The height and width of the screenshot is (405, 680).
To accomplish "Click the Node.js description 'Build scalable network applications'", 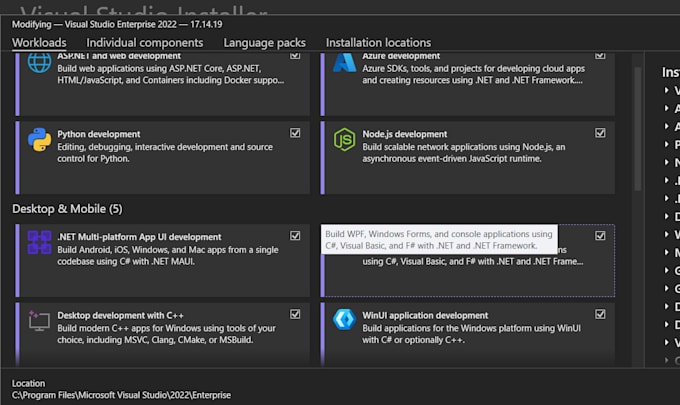I will tap(464, 153).
